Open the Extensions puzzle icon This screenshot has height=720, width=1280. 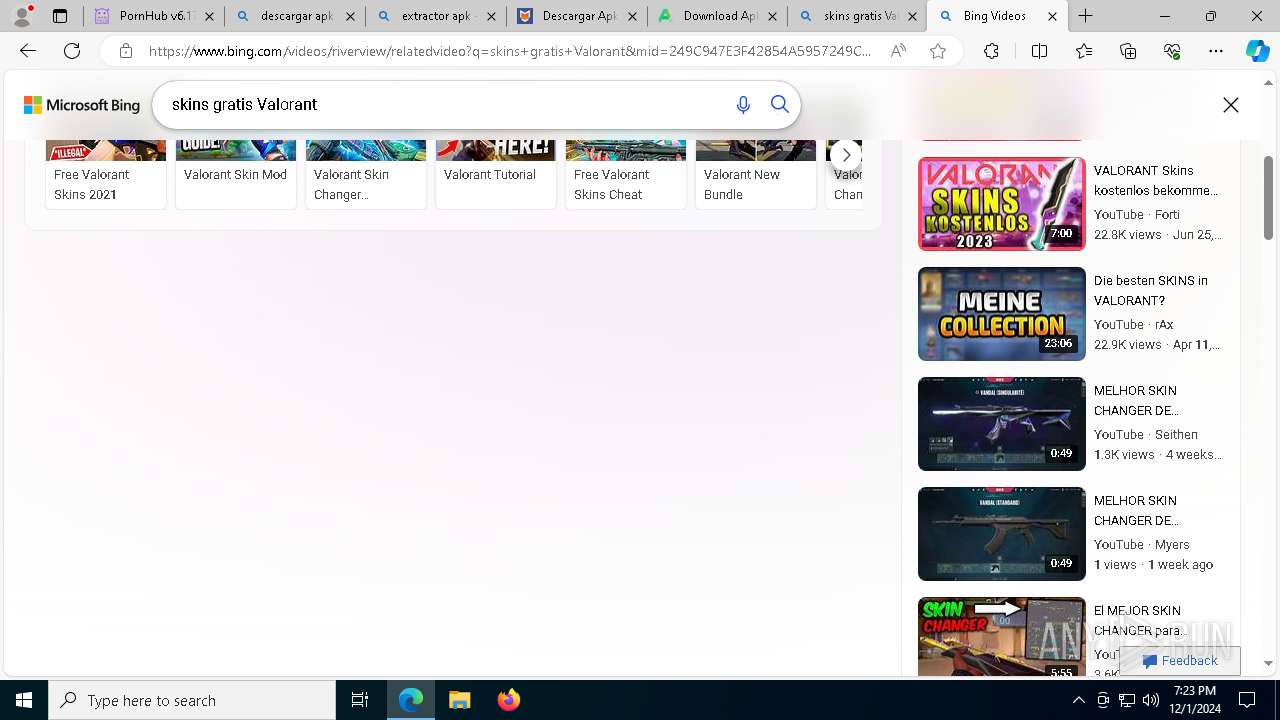(x=991, y=51)
